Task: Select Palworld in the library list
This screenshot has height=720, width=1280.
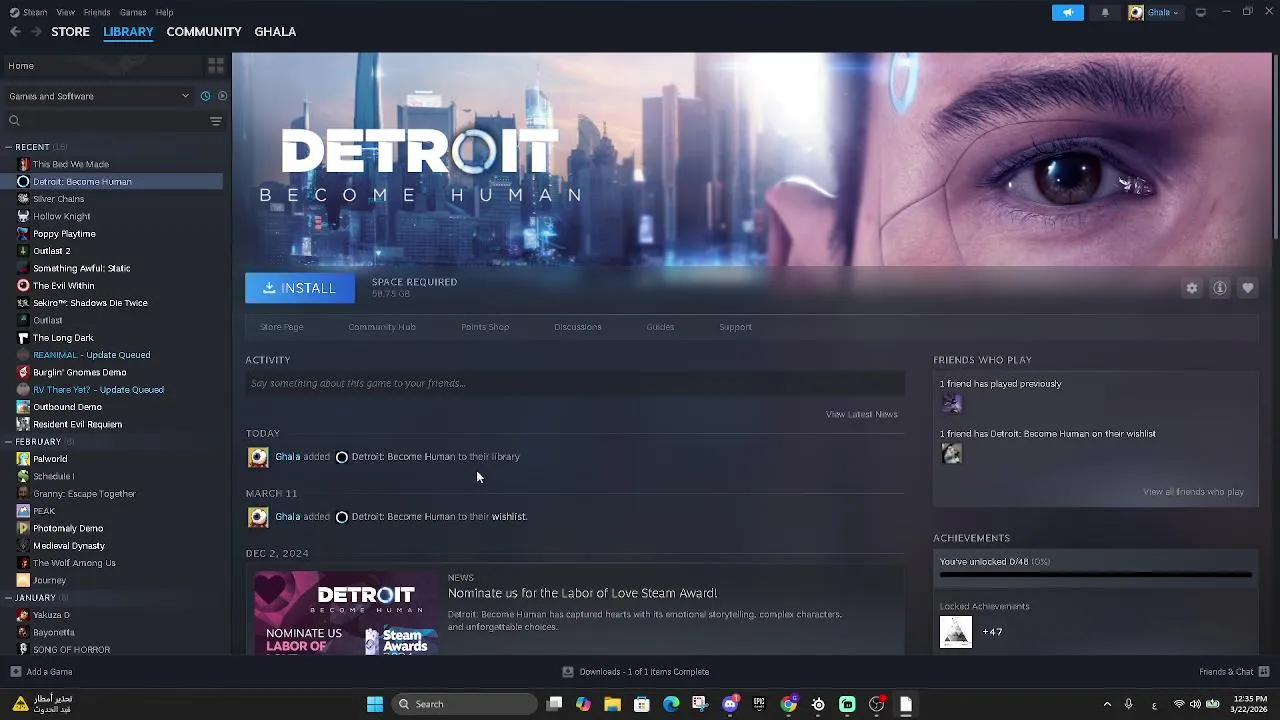Action: (x=50, y=459)
